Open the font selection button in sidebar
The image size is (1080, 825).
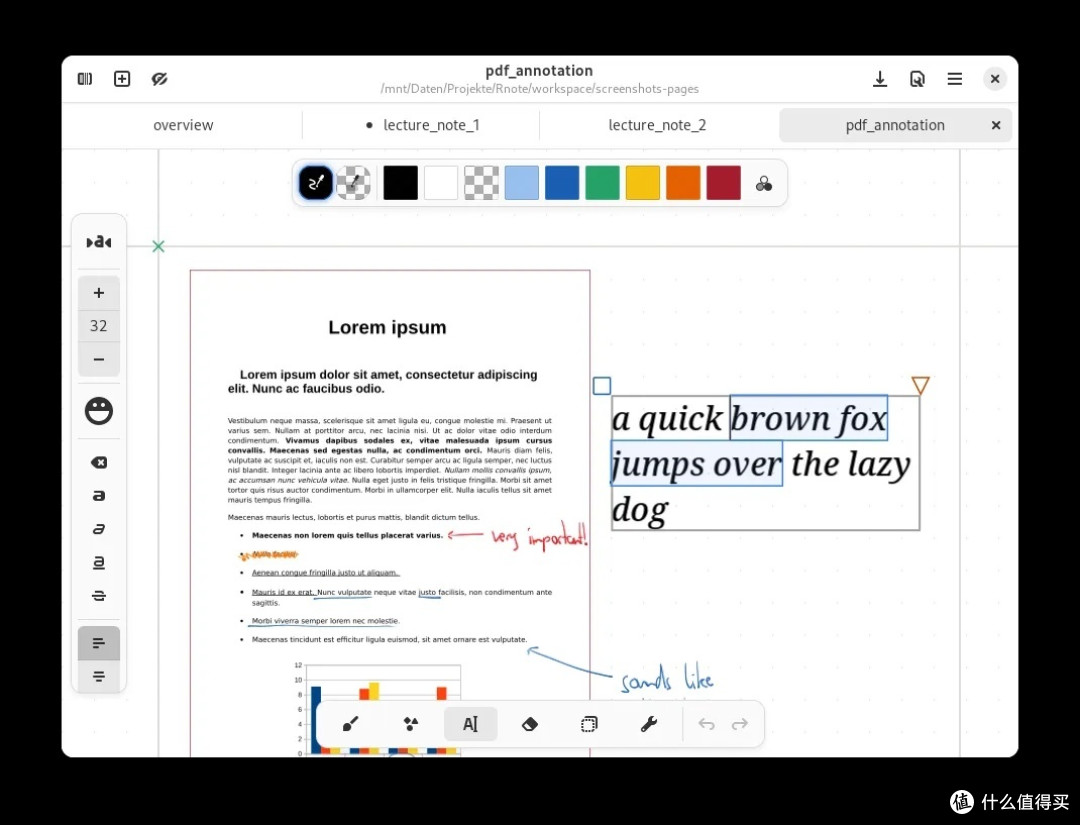pyautogui.click(x=98, y=242)
